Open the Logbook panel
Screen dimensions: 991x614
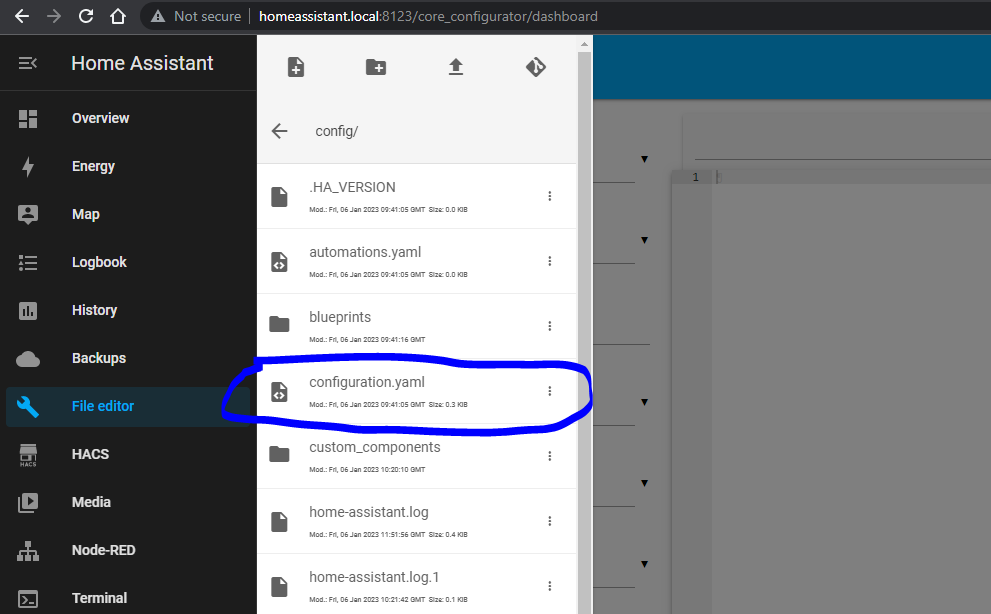[128, 262]
